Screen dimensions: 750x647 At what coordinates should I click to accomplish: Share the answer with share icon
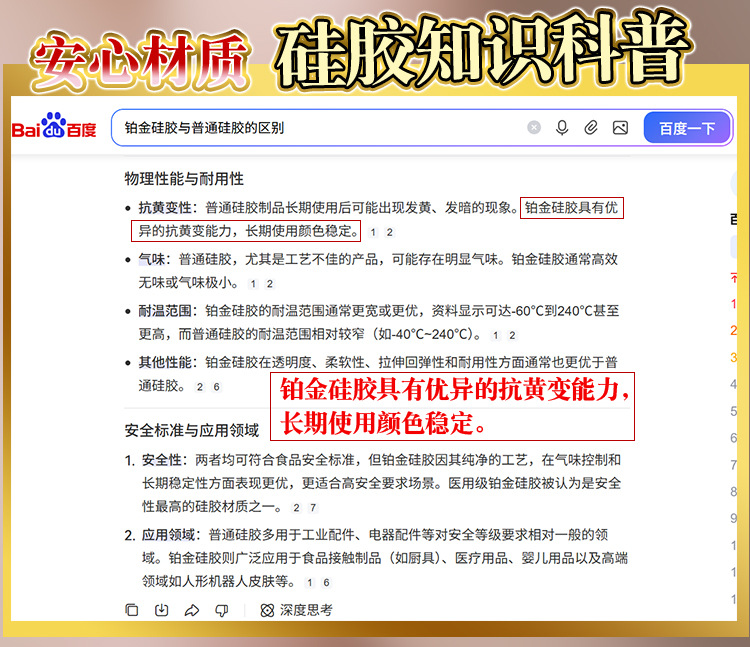[192, 610]
